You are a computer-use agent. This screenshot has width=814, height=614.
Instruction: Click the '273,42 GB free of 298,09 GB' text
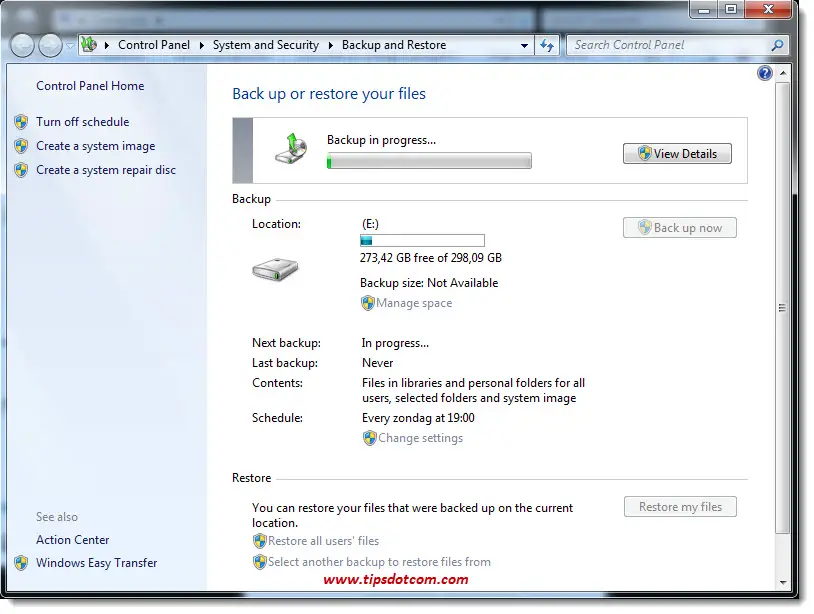click(x=430, y=257)
